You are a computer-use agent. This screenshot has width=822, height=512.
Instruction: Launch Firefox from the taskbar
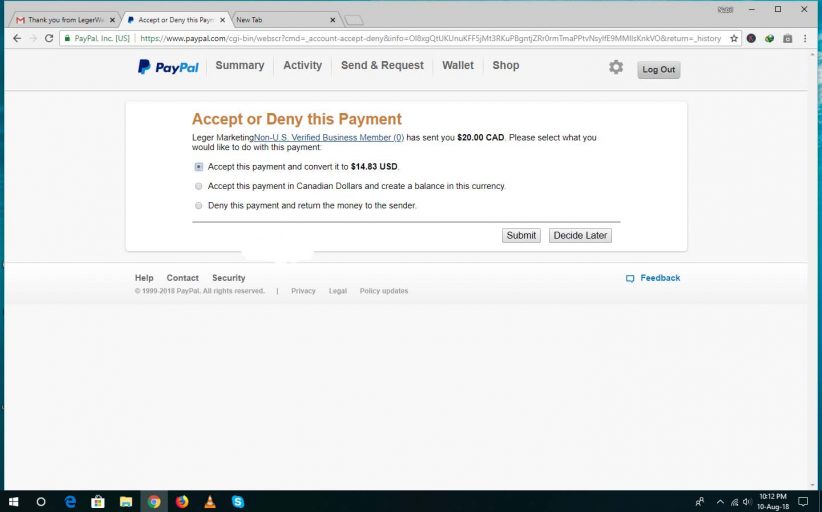coord(182,501)
